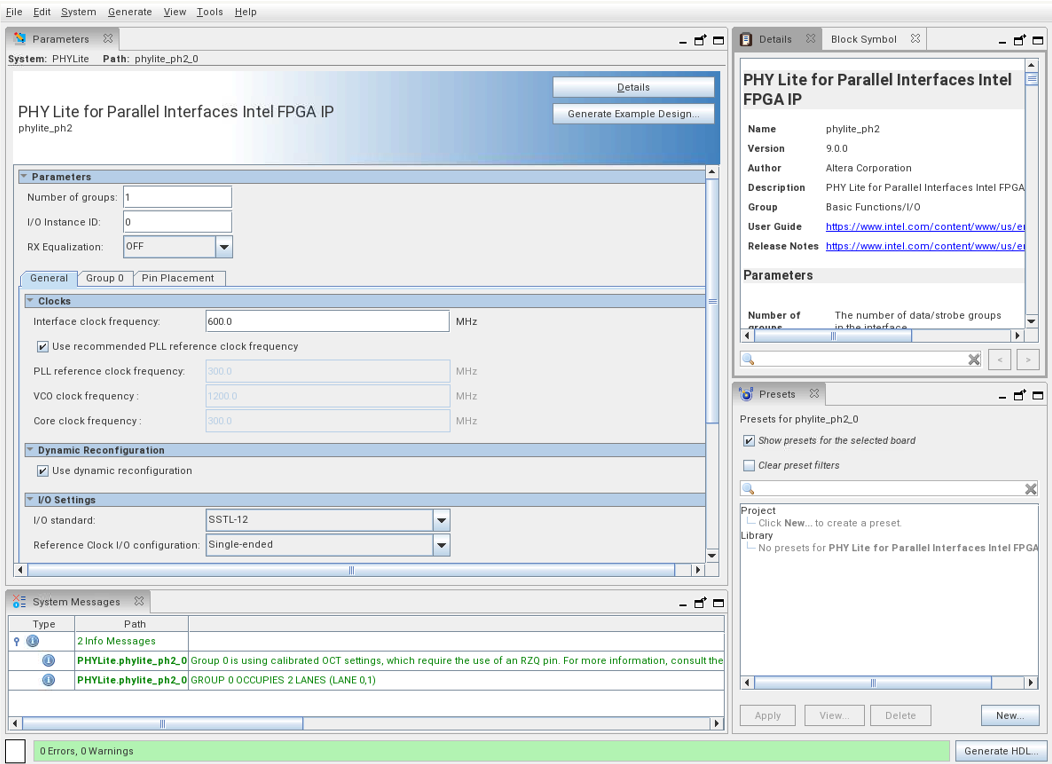
Task: Open the I/O standard dropdown
Action: (x=441, y=520)
